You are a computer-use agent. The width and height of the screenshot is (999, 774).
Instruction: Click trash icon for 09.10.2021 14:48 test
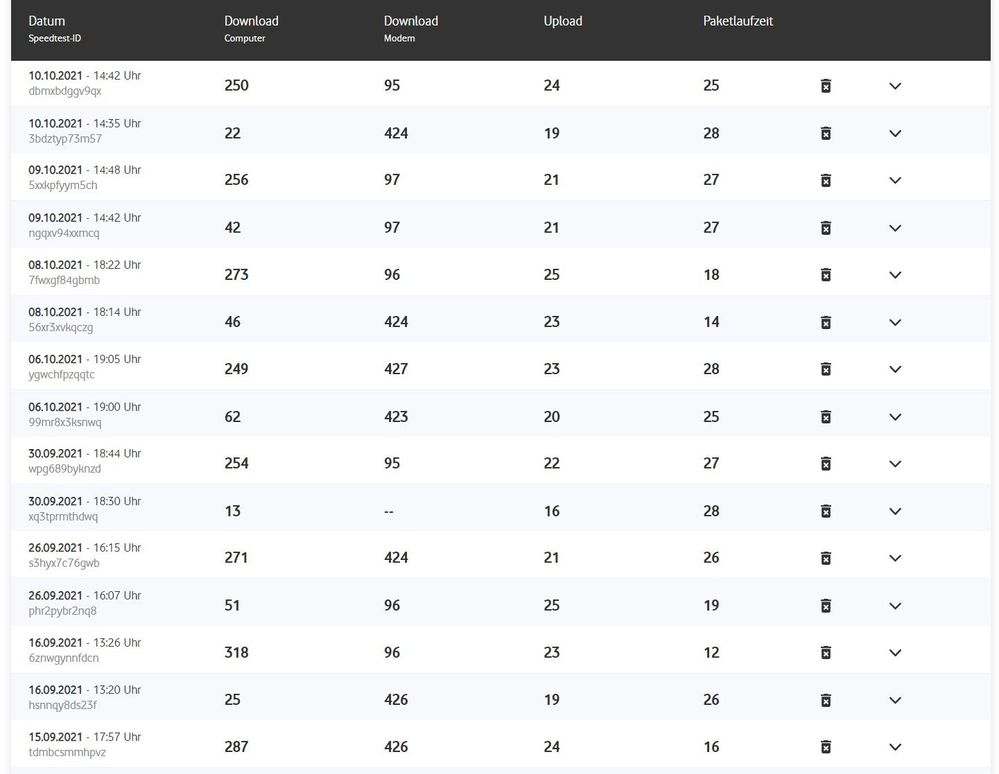click(x=826, y=180)
